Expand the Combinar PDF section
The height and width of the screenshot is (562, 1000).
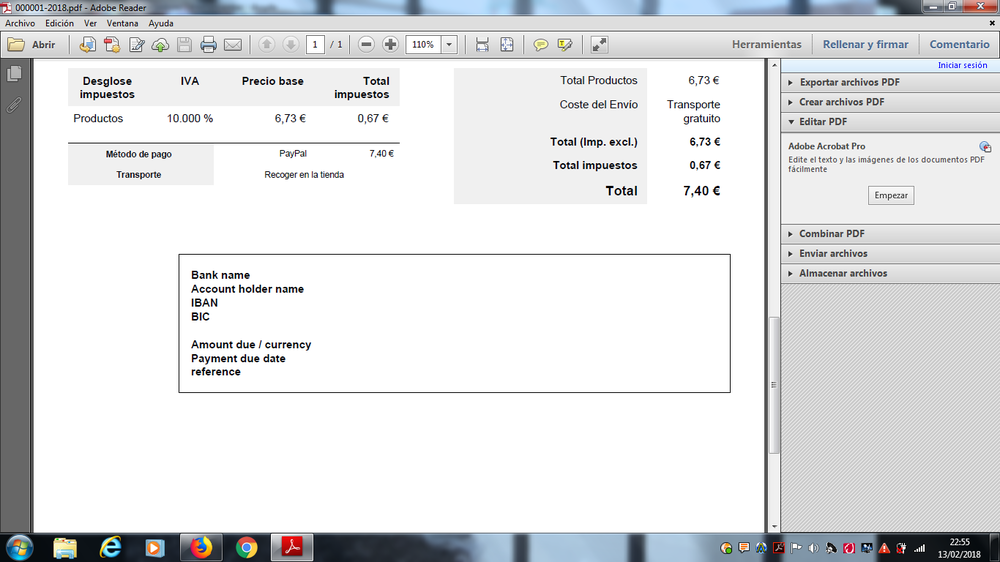[890, 234]
